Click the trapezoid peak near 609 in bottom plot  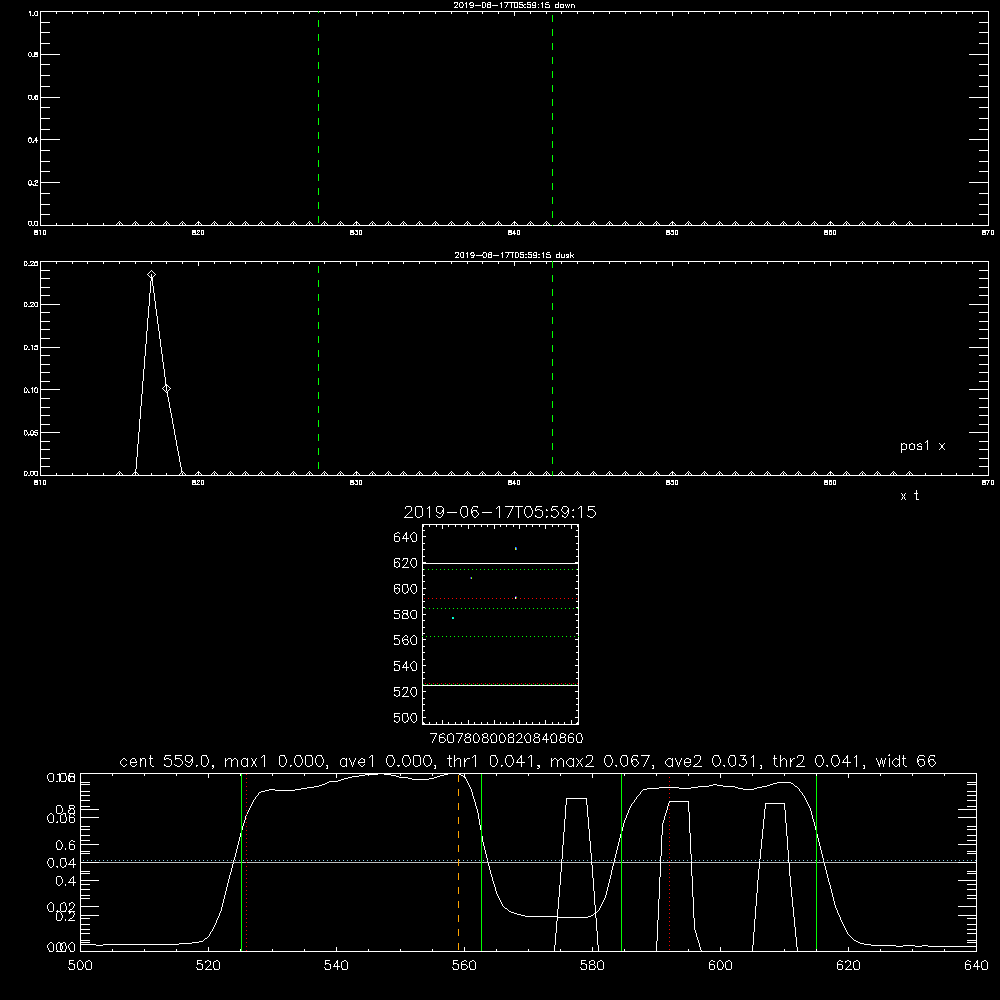point(774,804)
